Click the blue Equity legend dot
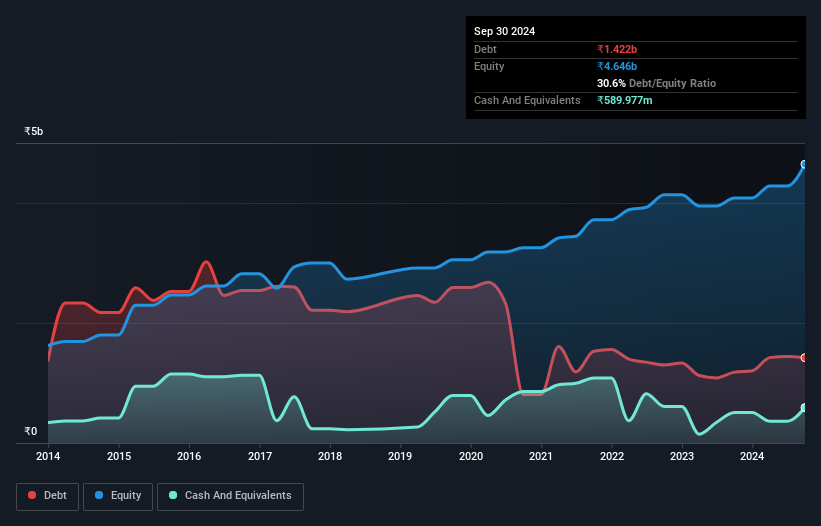821x526 pixels. tap(99, 495)
